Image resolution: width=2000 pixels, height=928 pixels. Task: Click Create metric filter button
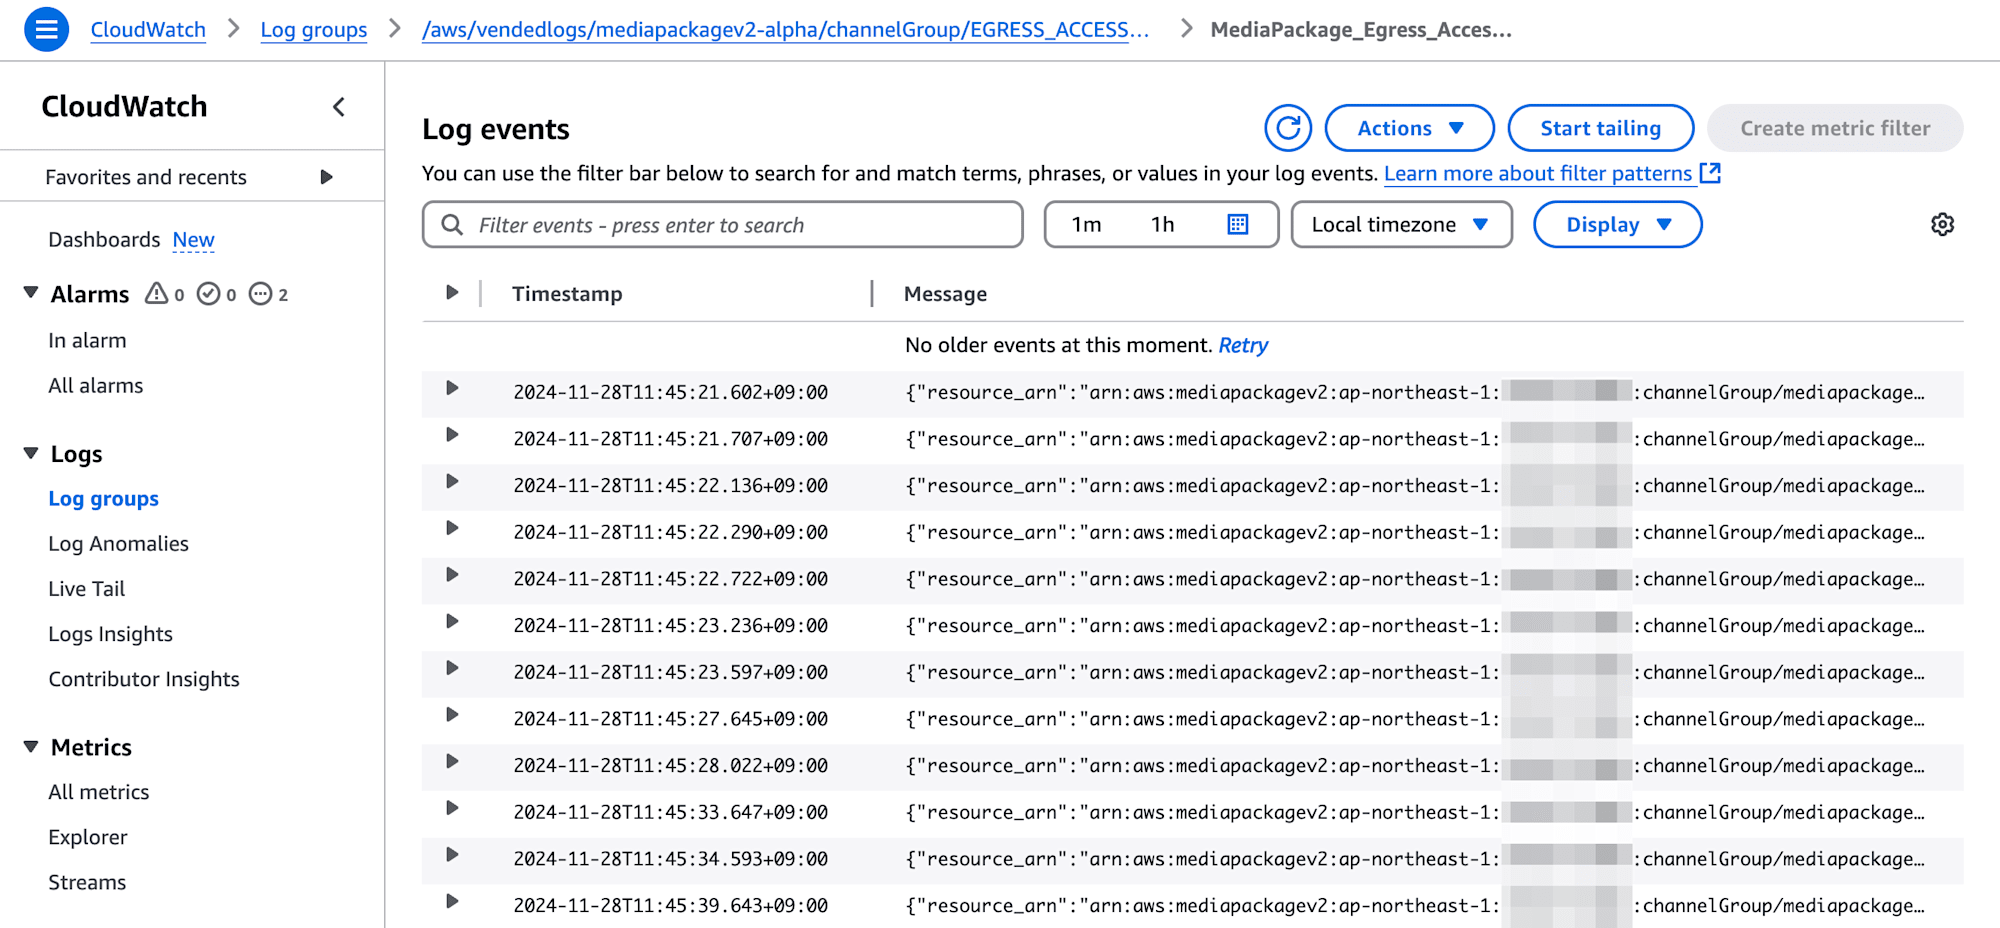[1835, 128]
